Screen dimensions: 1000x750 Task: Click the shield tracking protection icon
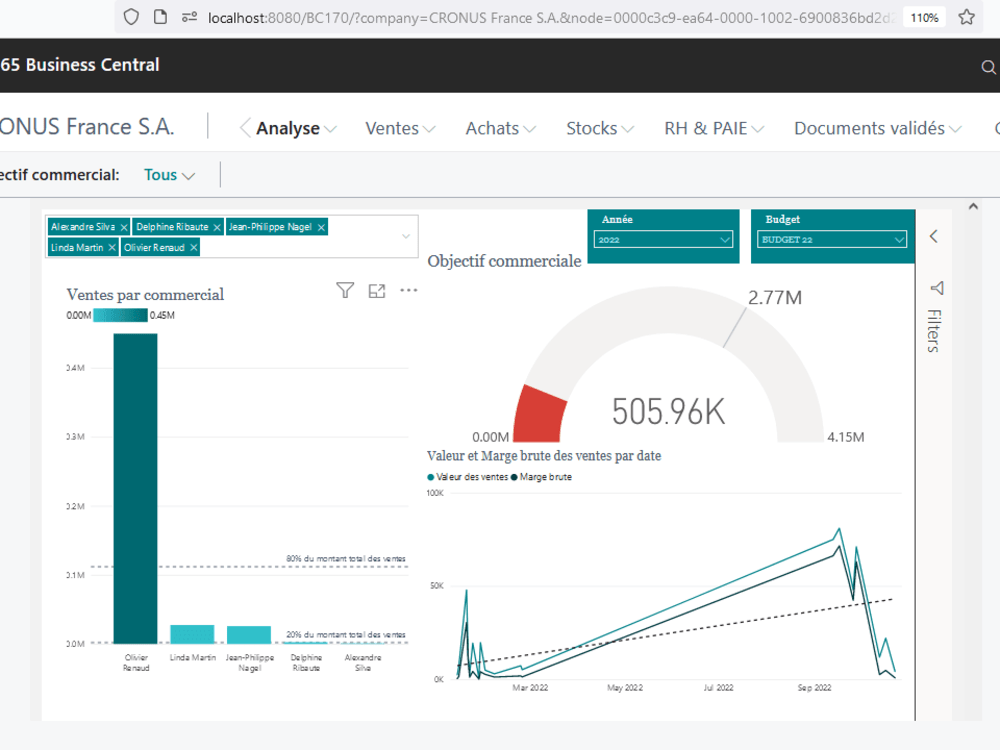point(131,17)
